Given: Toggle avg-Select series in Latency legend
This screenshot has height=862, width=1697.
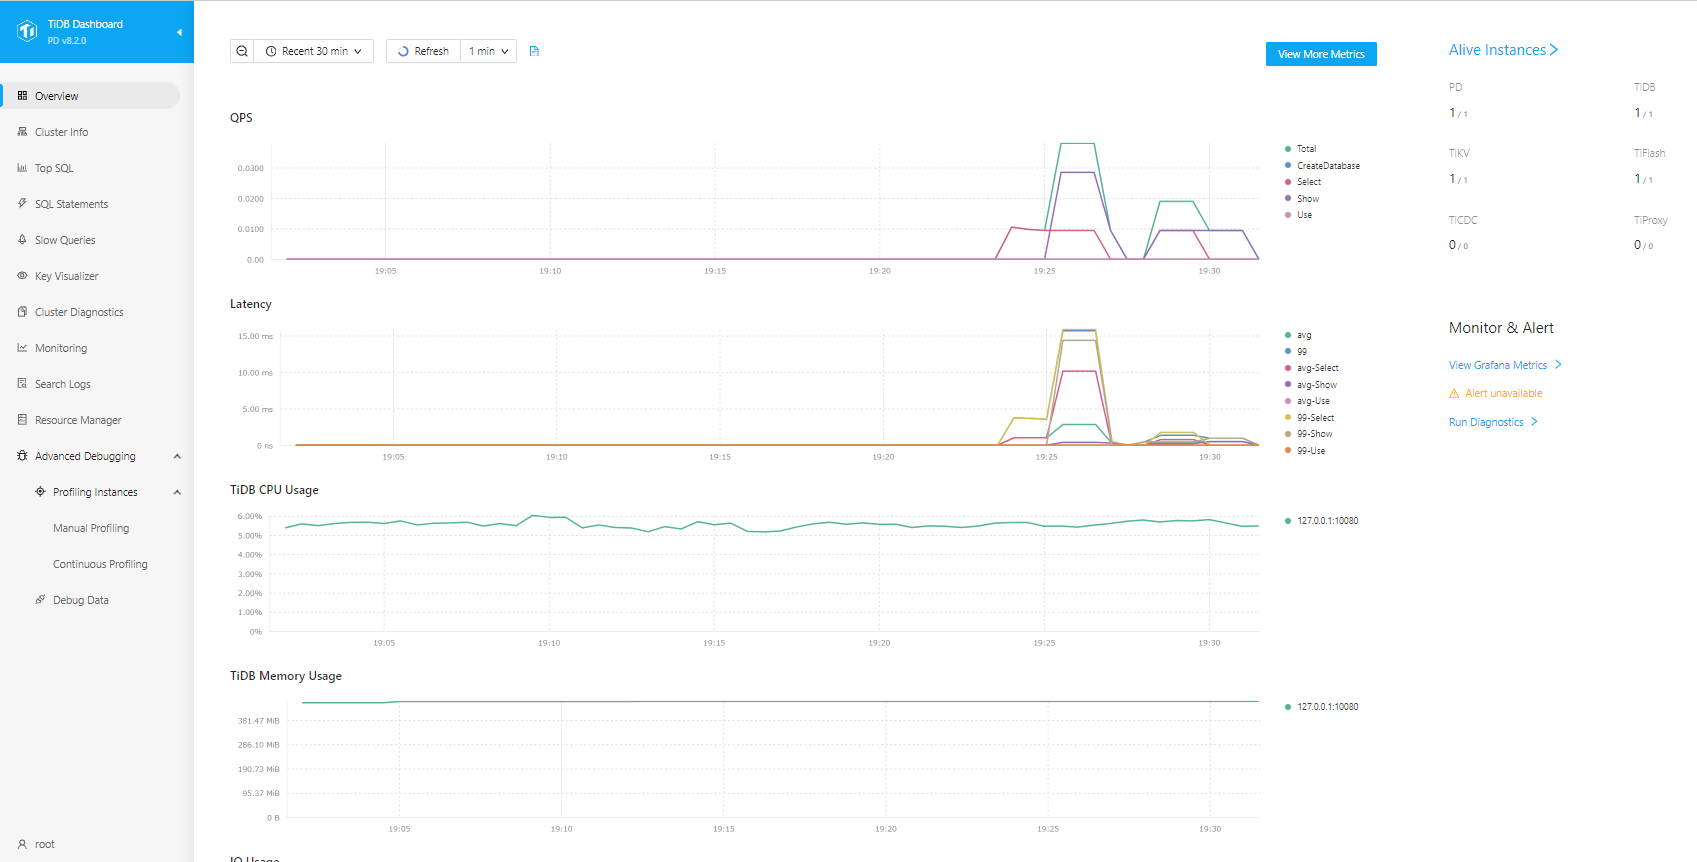Looking at the screenshot, I should [1312, 368].
